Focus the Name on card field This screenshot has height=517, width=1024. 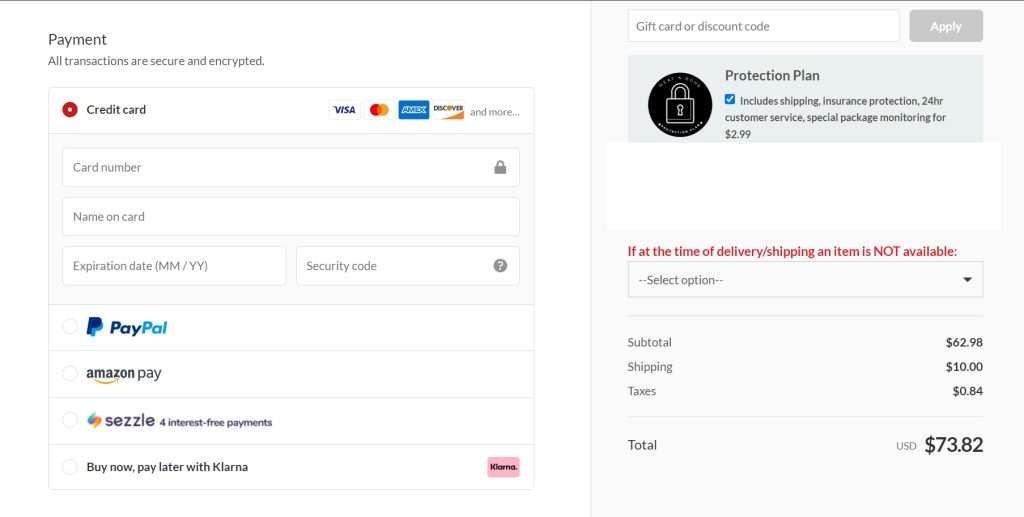(x=291, y=217)
